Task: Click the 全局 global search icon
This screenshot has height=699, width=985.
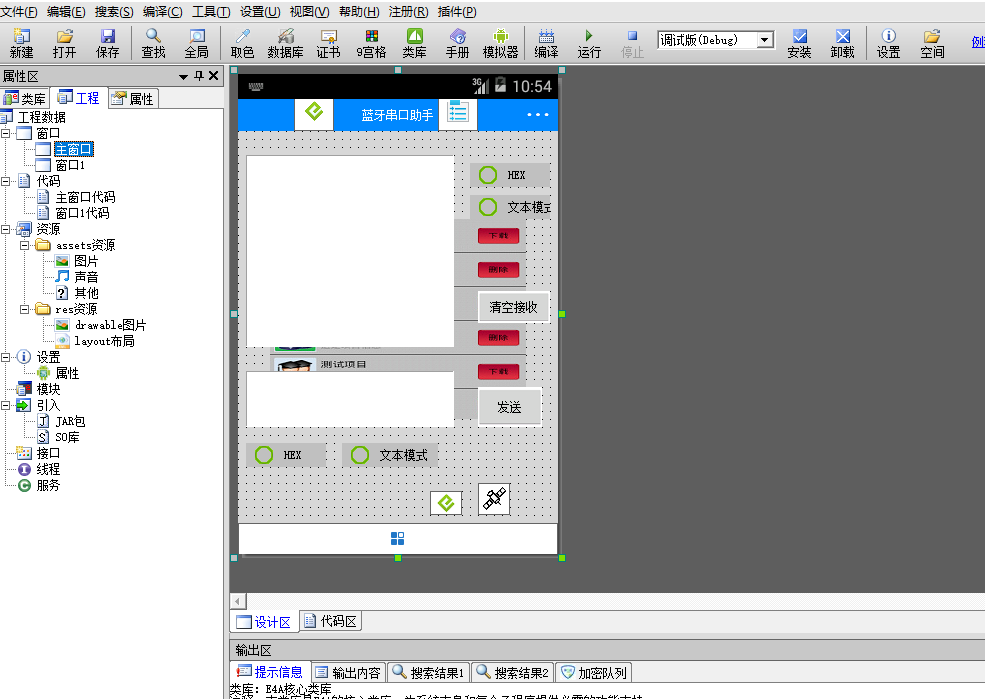Action: point(197,43)
